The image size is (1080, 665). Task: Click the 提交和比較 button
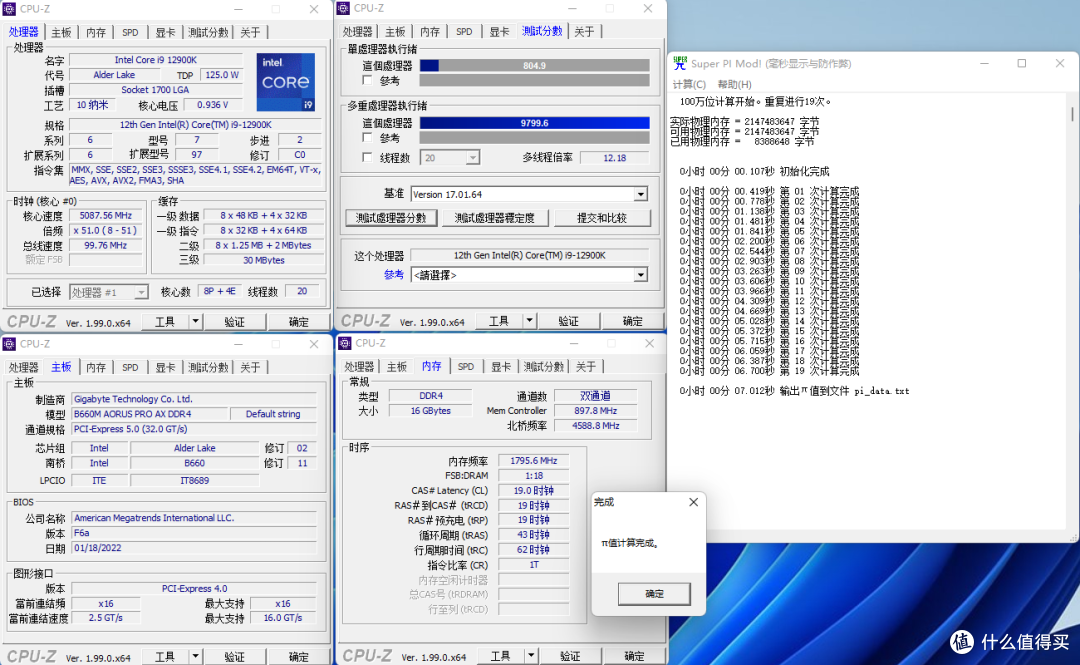click(602, 218)
